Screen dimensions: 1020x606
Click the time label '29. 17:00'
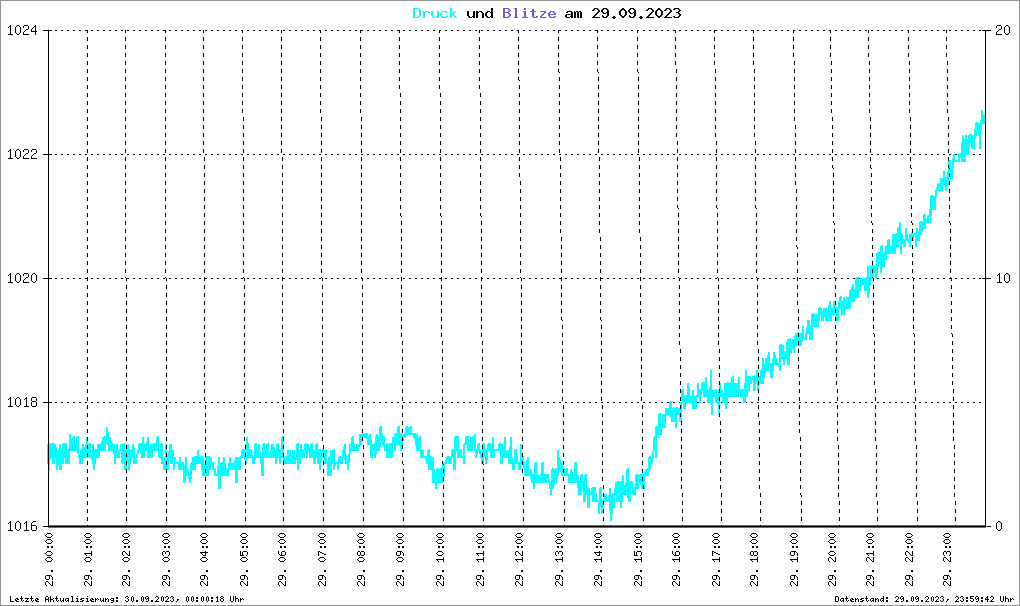click(716, 560)
